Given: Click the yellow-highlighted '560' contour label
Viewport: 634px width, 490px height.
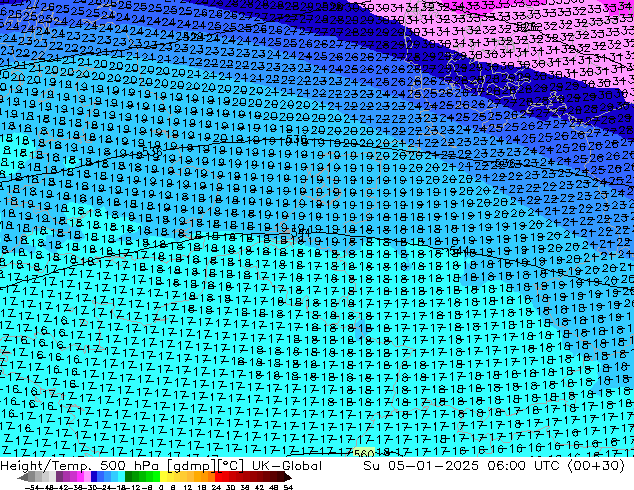Looking at the screenshot, I should pos(364,453).
